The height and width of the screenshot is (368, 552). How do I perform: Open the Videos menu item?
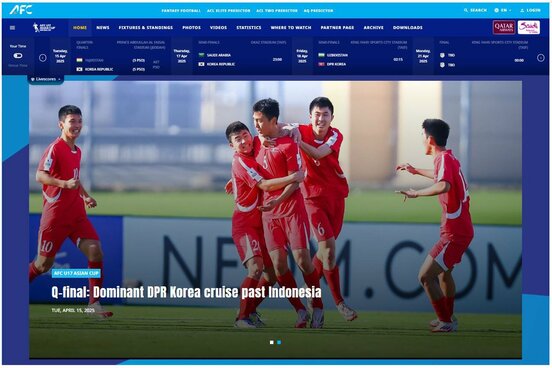click(218, 27)
